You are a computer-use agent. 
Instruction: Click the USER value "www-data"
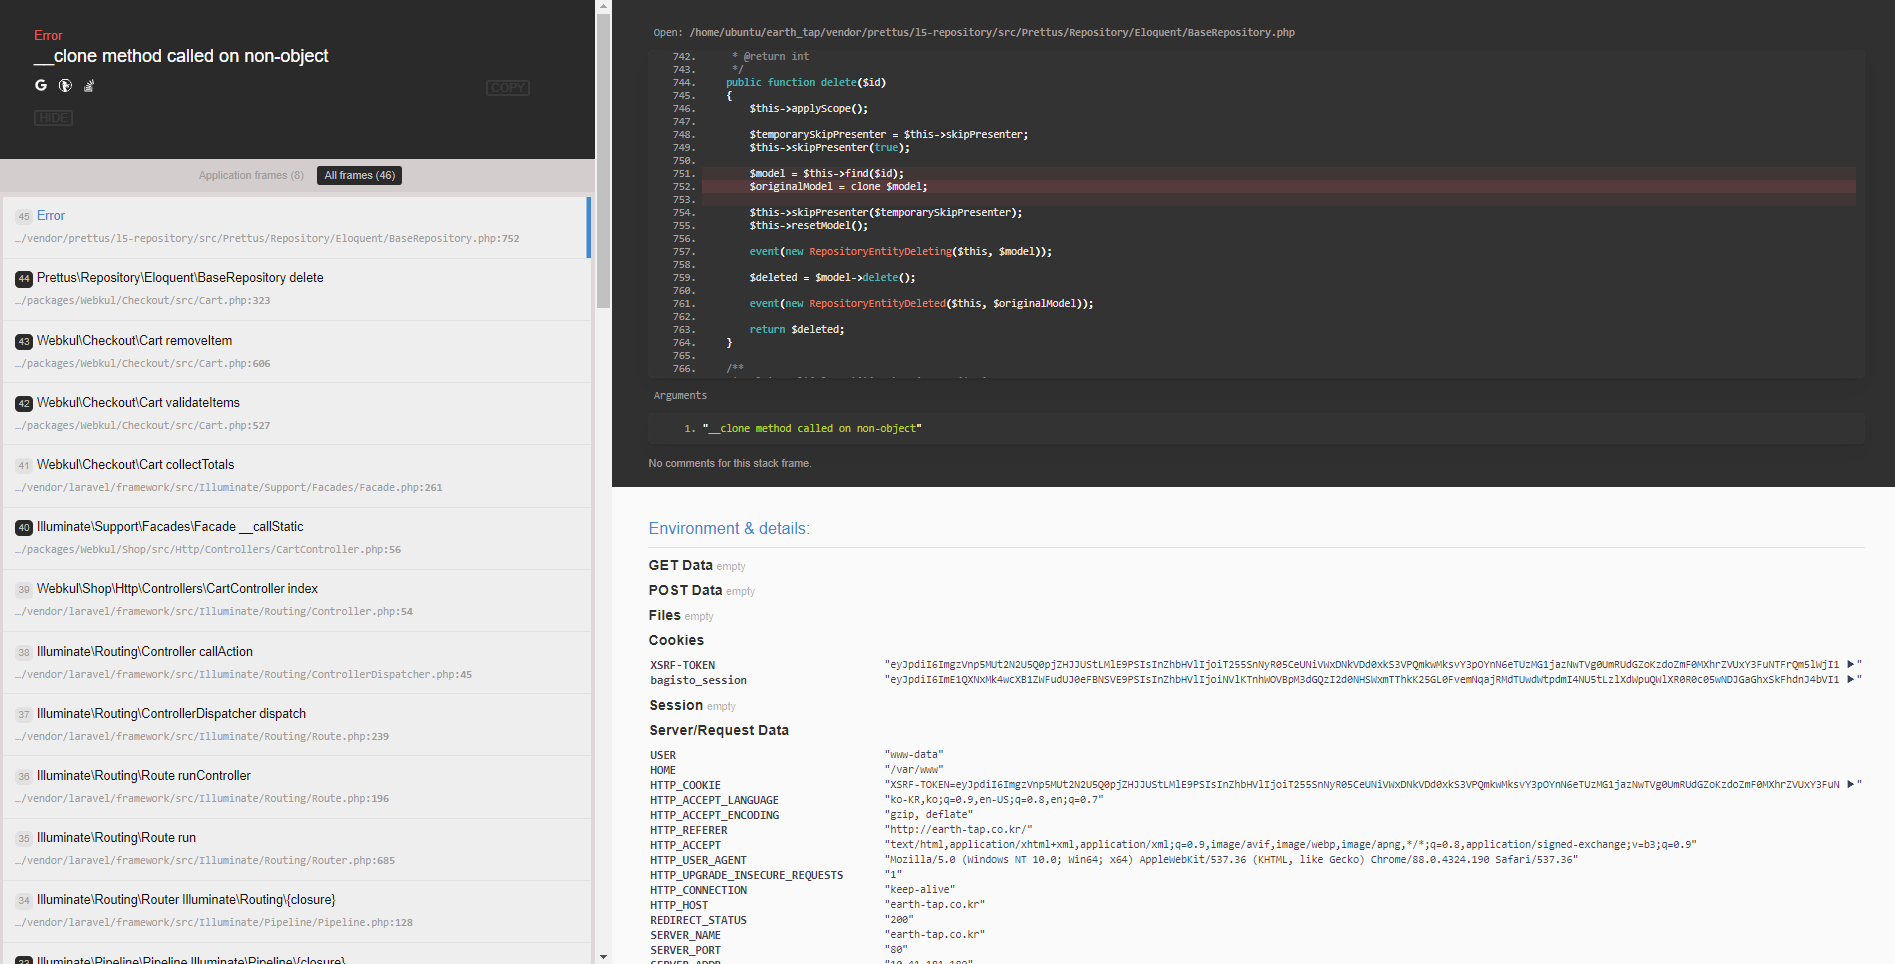[x=914, y=755]
